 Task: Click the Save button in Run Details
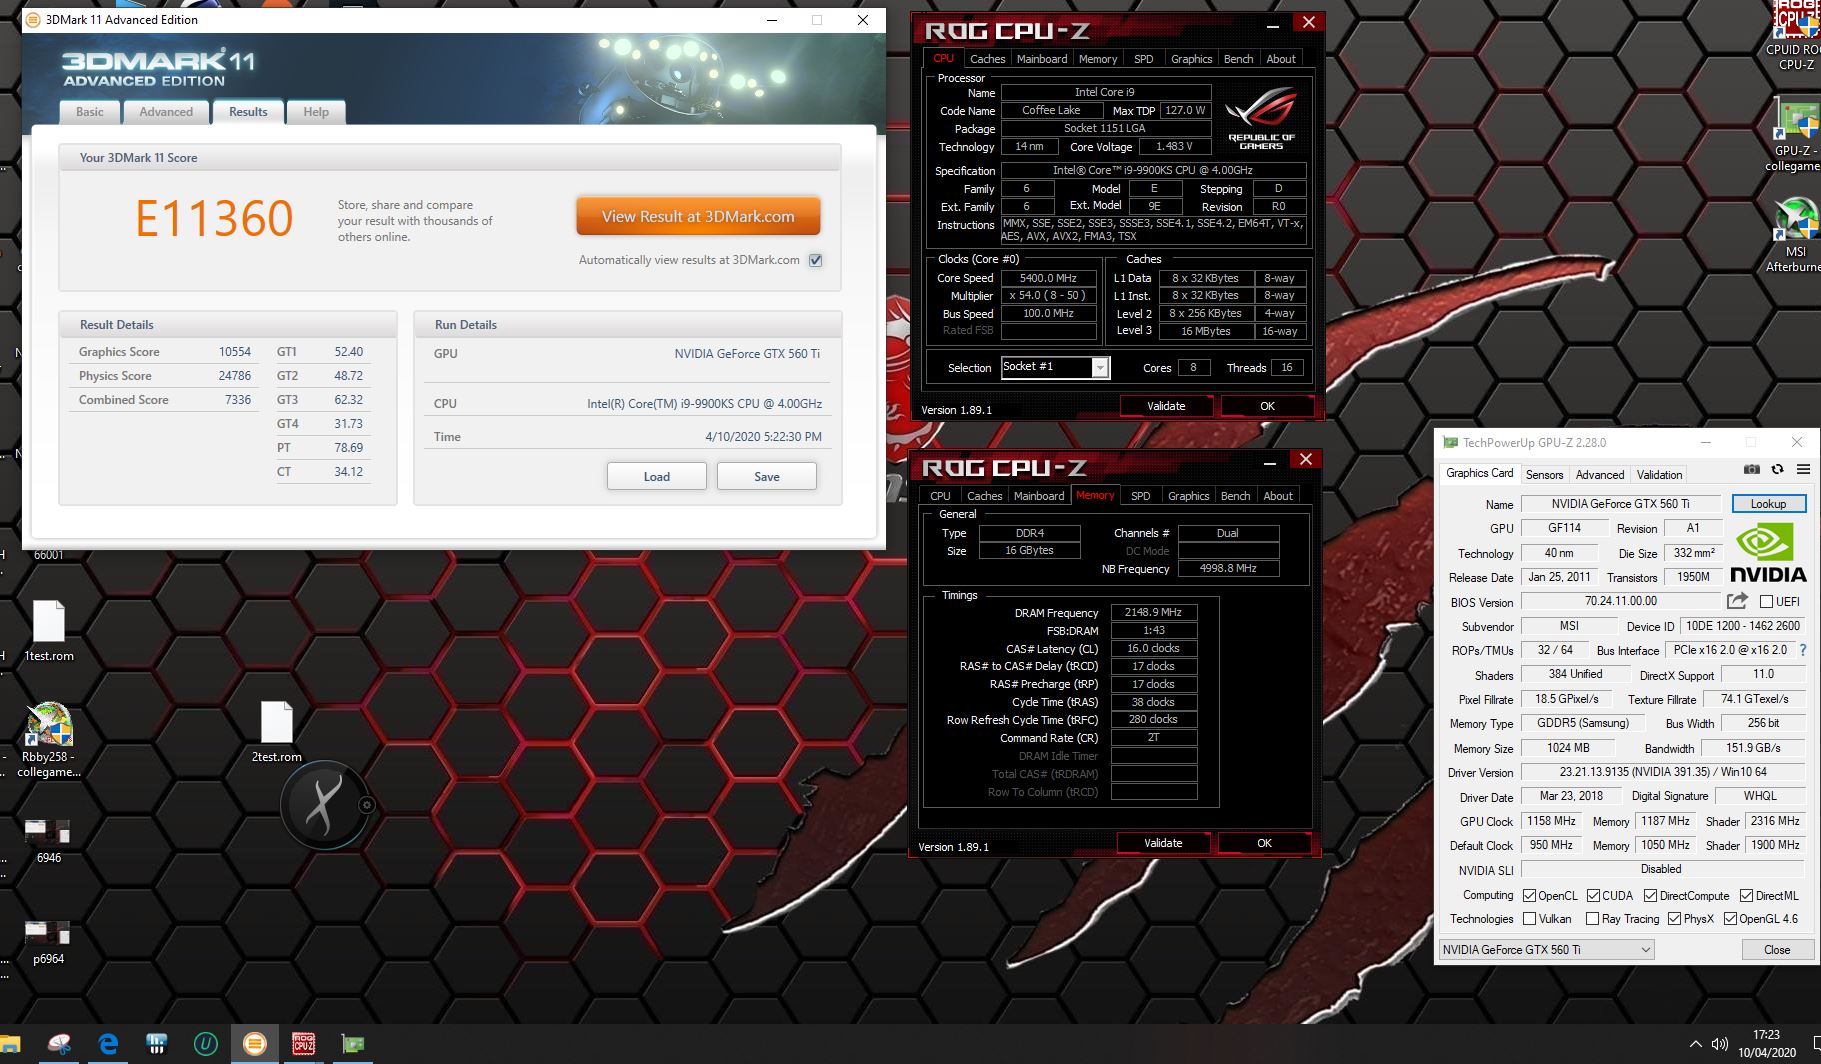pyautogui.click(x=767, y=476)
